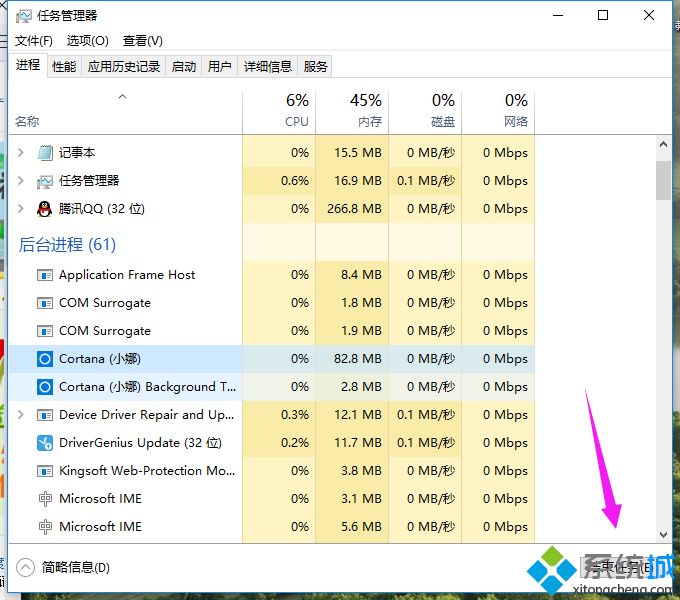Viewport: 680px width, 600px height.
Task: Select the Application Frame Host row name
Action: [x=127, y=275]
